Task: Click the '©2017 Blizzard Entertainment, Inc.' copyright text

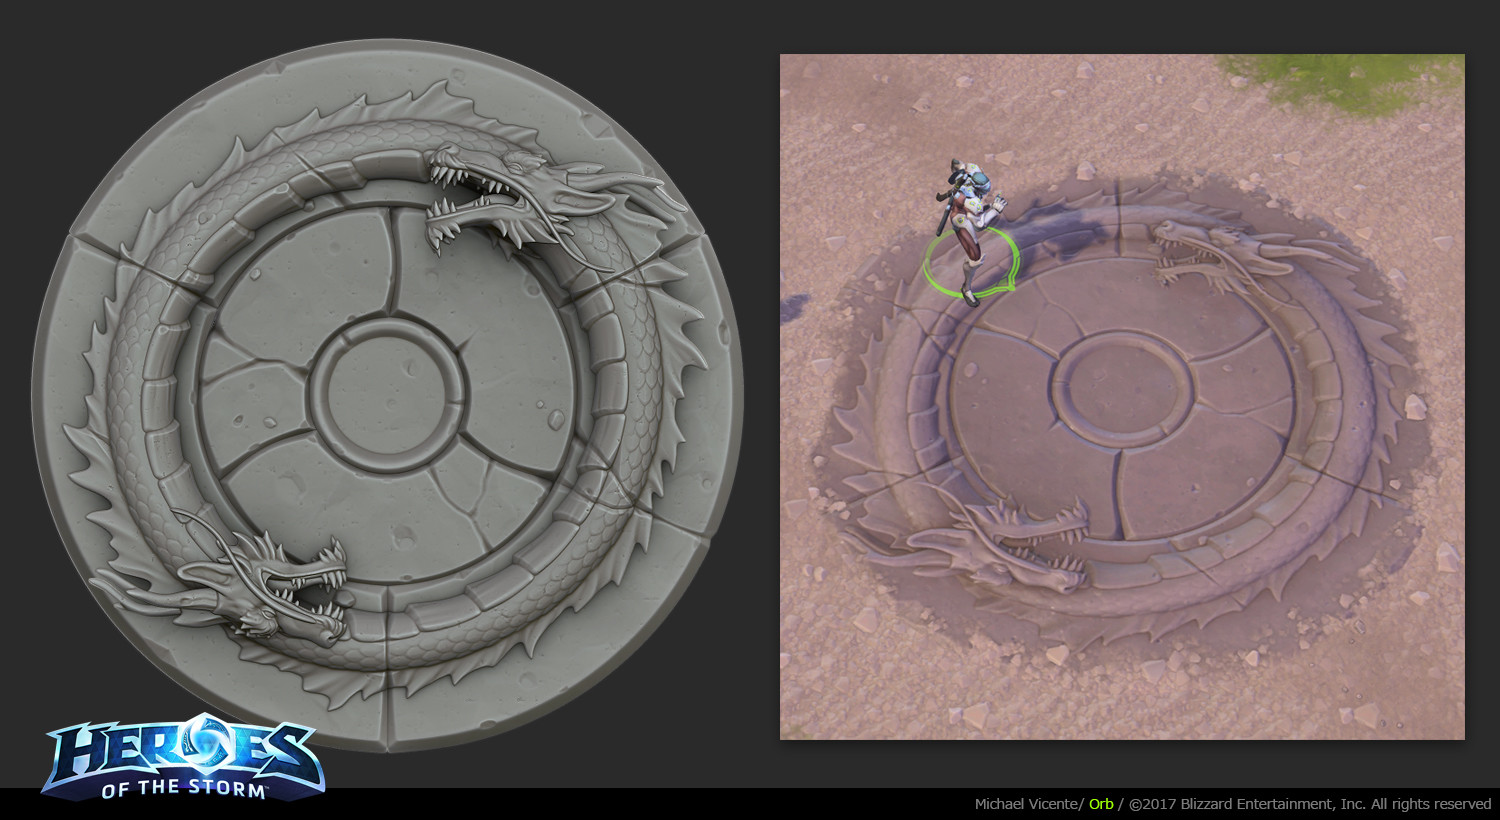Action: 1247,804
